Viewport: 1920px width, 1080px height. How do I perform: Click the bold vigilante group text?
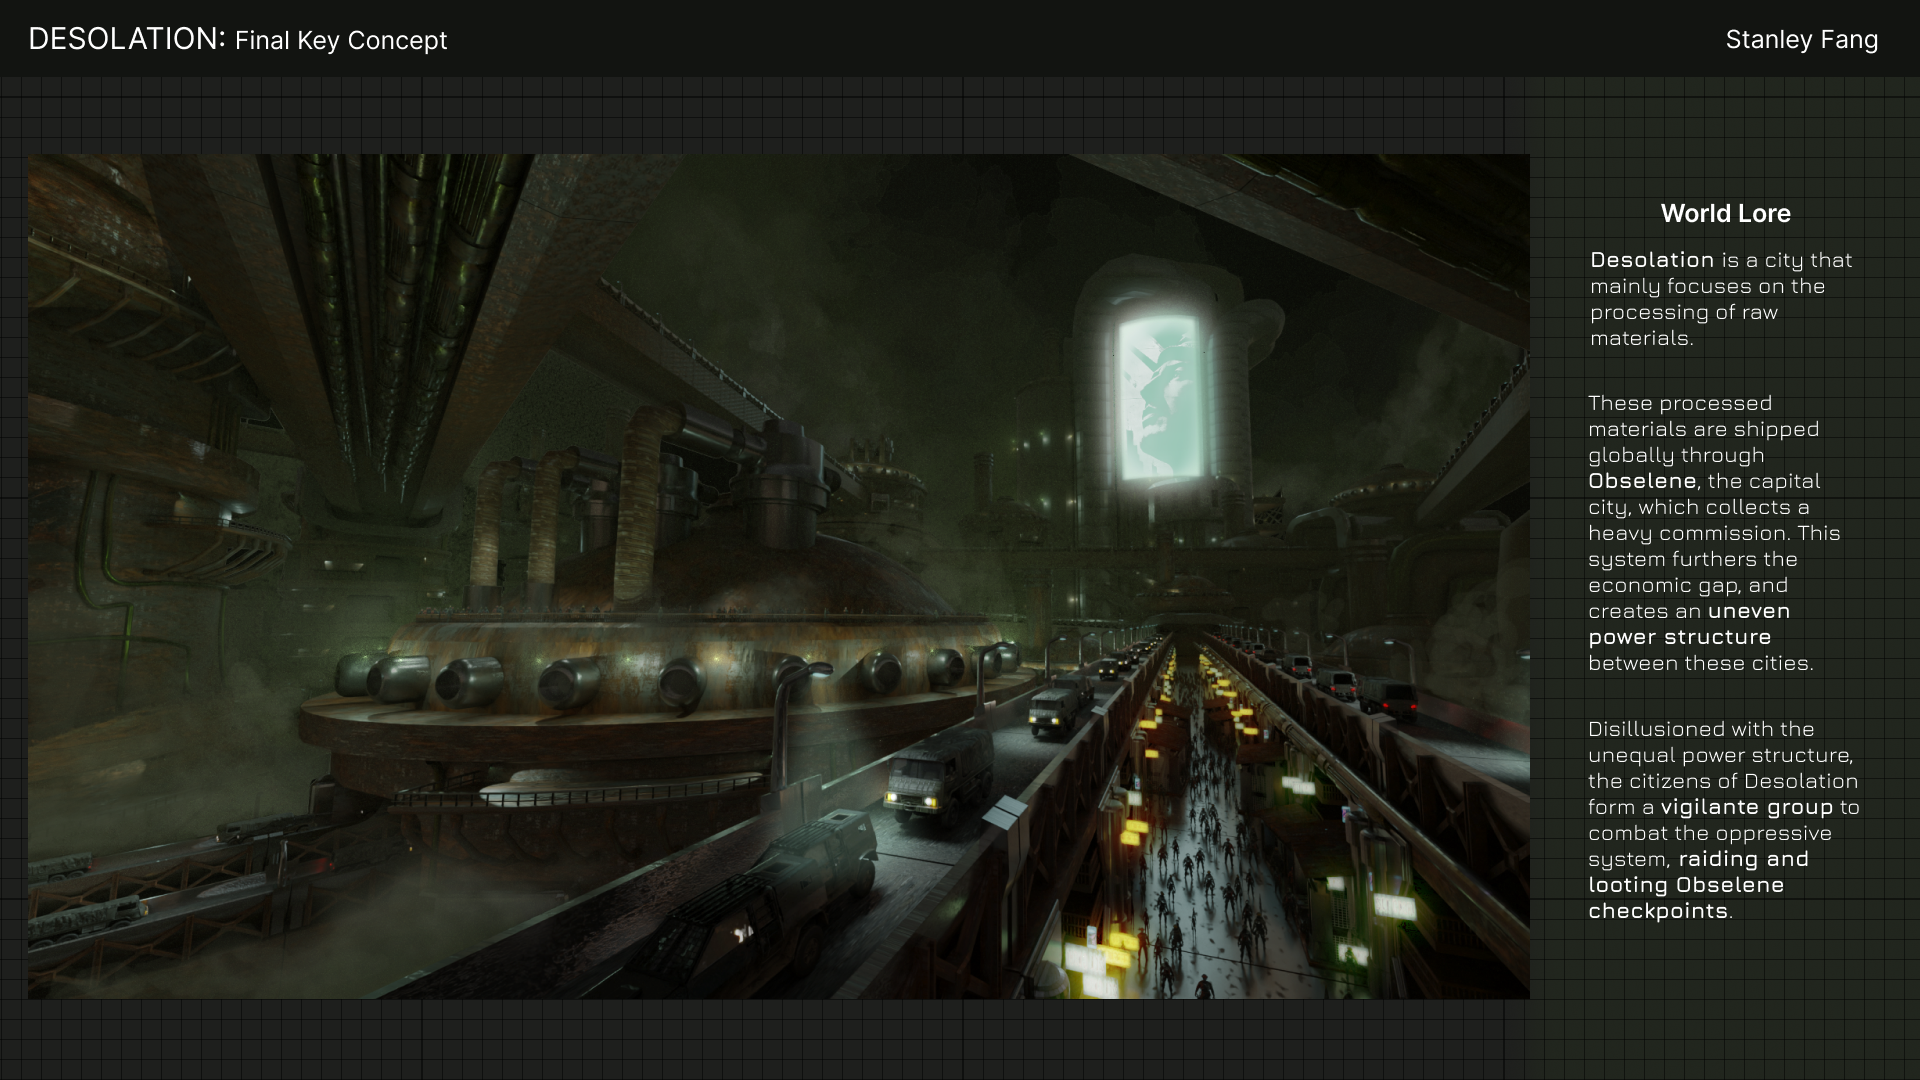click(1746, 807)
